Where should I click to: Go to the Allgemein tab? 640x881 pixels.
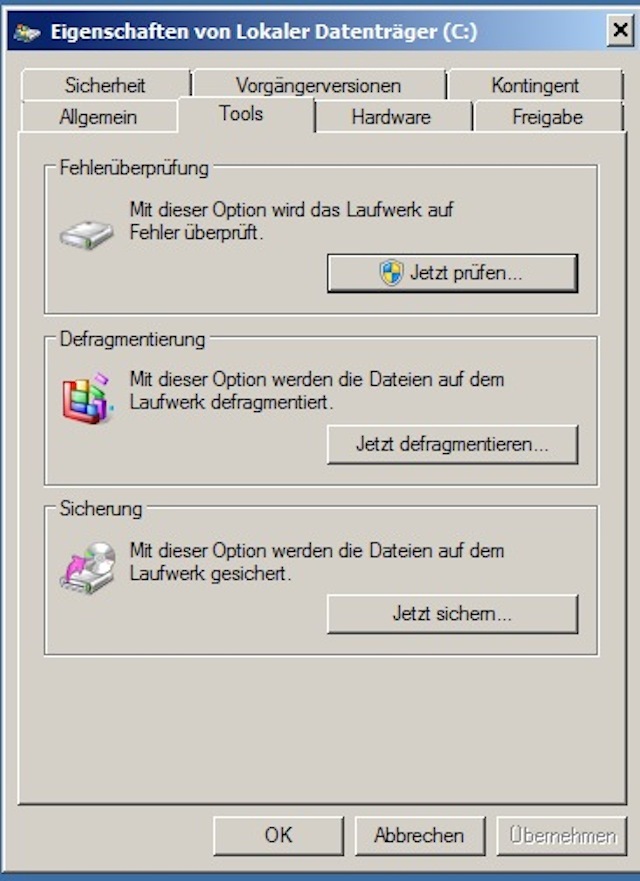(x=98, y=117)
